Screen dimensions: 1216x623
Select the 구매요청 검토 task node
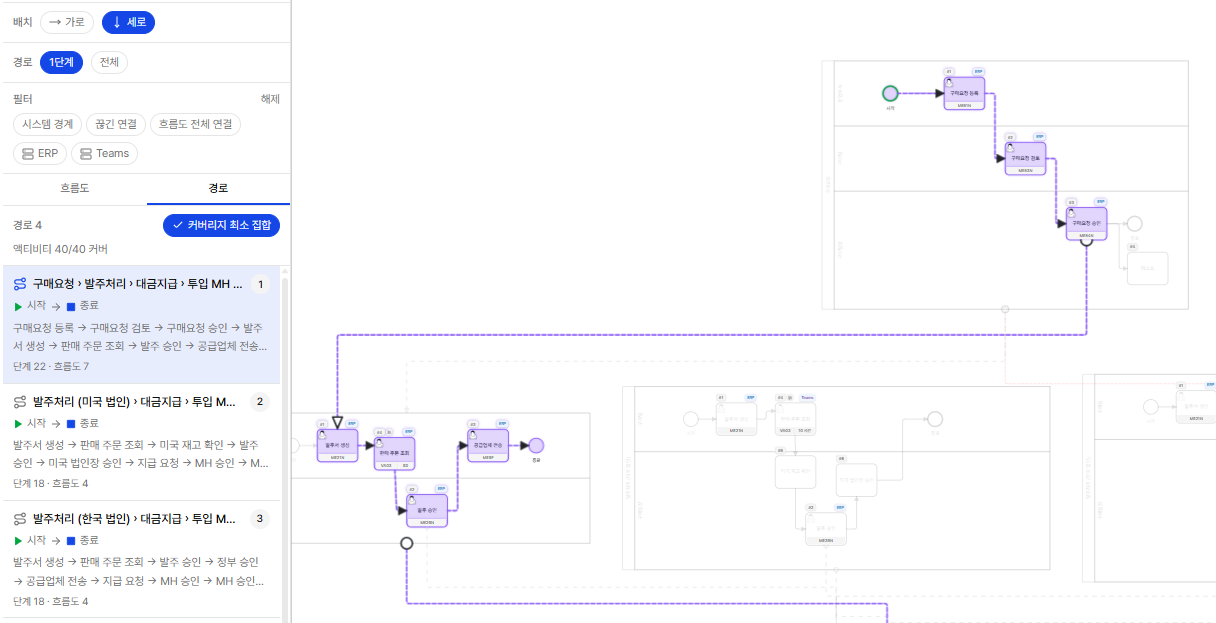pos(1025,158)
